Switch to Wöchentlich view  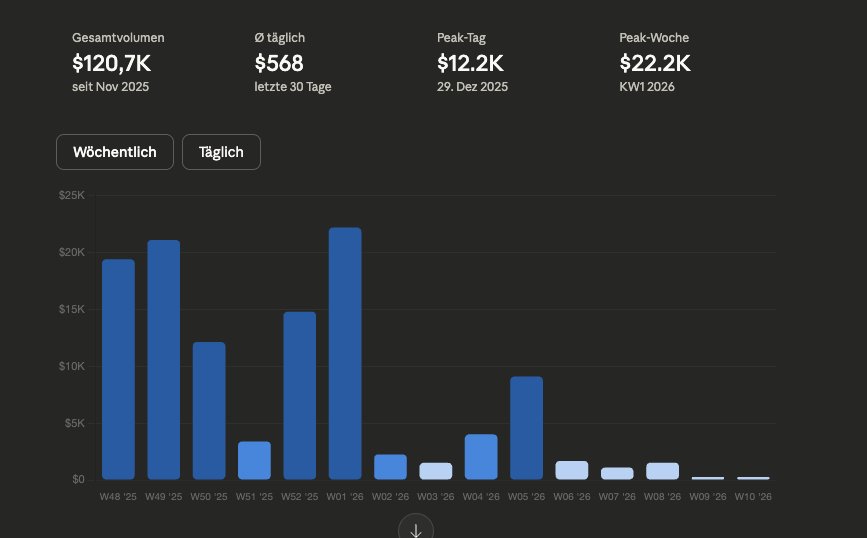pos(115,152)
